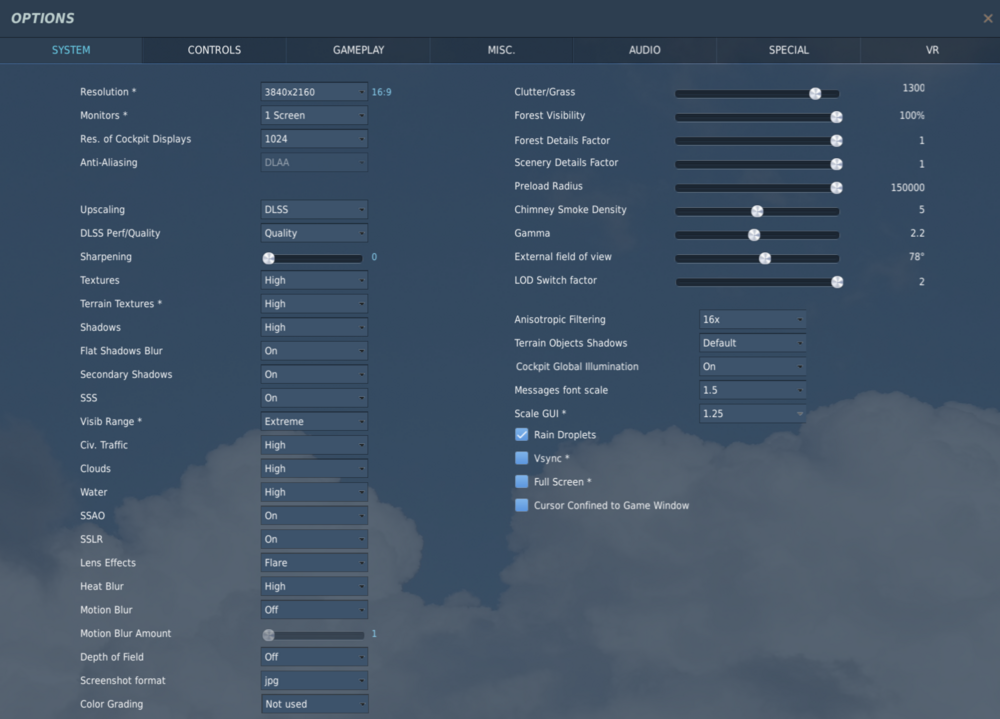The width and height of the screenshot is (1000, 719).
Task: Open the Color Grading dropdown
Action: 314,704
